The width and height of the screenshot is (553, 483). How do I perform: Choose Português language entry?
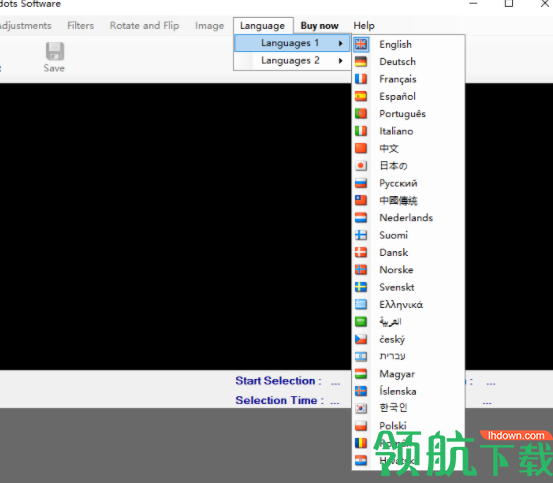coord(408,114)
